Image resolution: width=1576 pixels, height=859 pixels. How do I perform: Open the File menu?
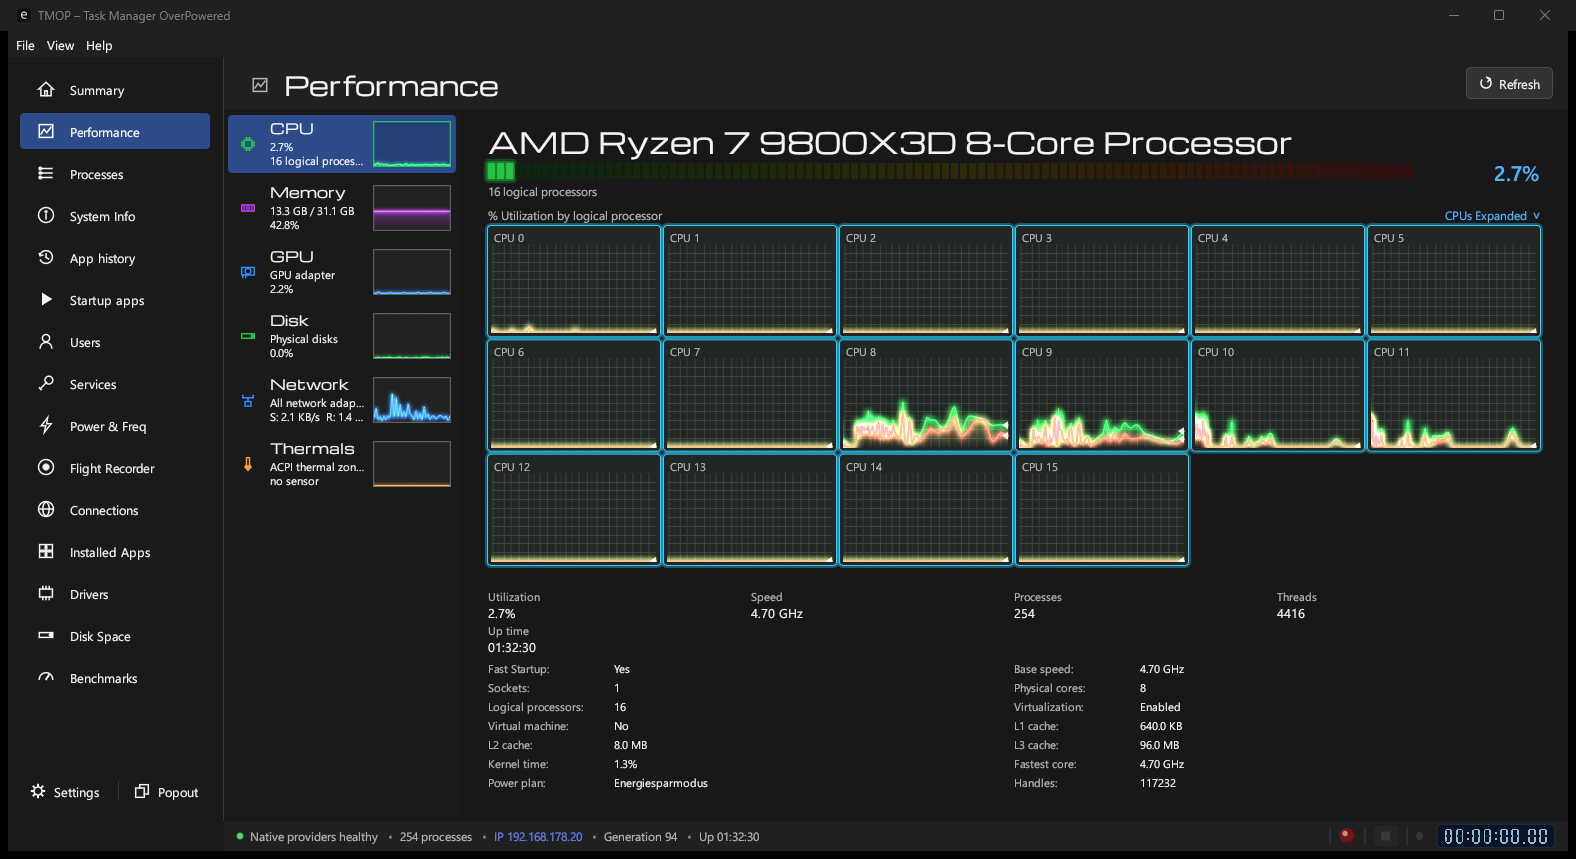click(25, 45)
